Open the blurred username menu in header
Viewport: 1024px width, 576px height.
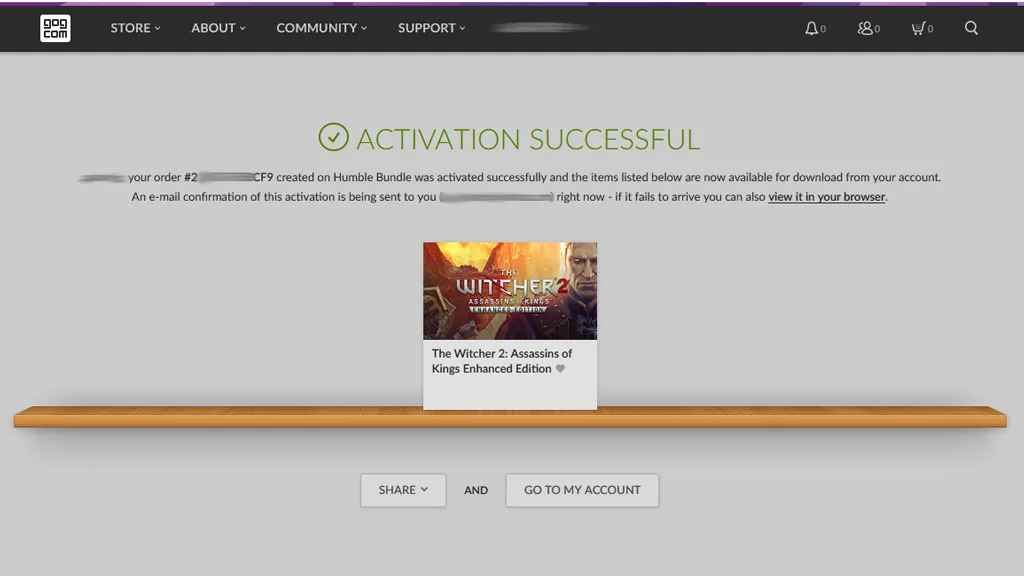click(x=541, y=27)
